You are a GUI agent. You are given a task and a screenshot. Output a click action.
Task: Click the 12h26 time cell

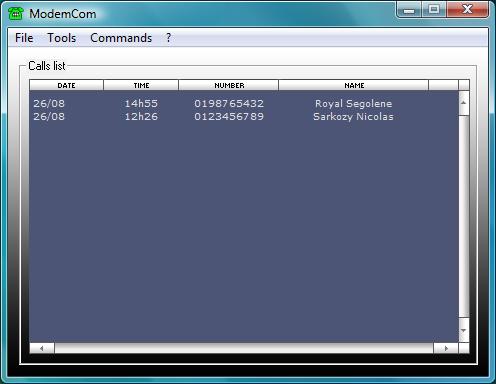click(141, 116)
